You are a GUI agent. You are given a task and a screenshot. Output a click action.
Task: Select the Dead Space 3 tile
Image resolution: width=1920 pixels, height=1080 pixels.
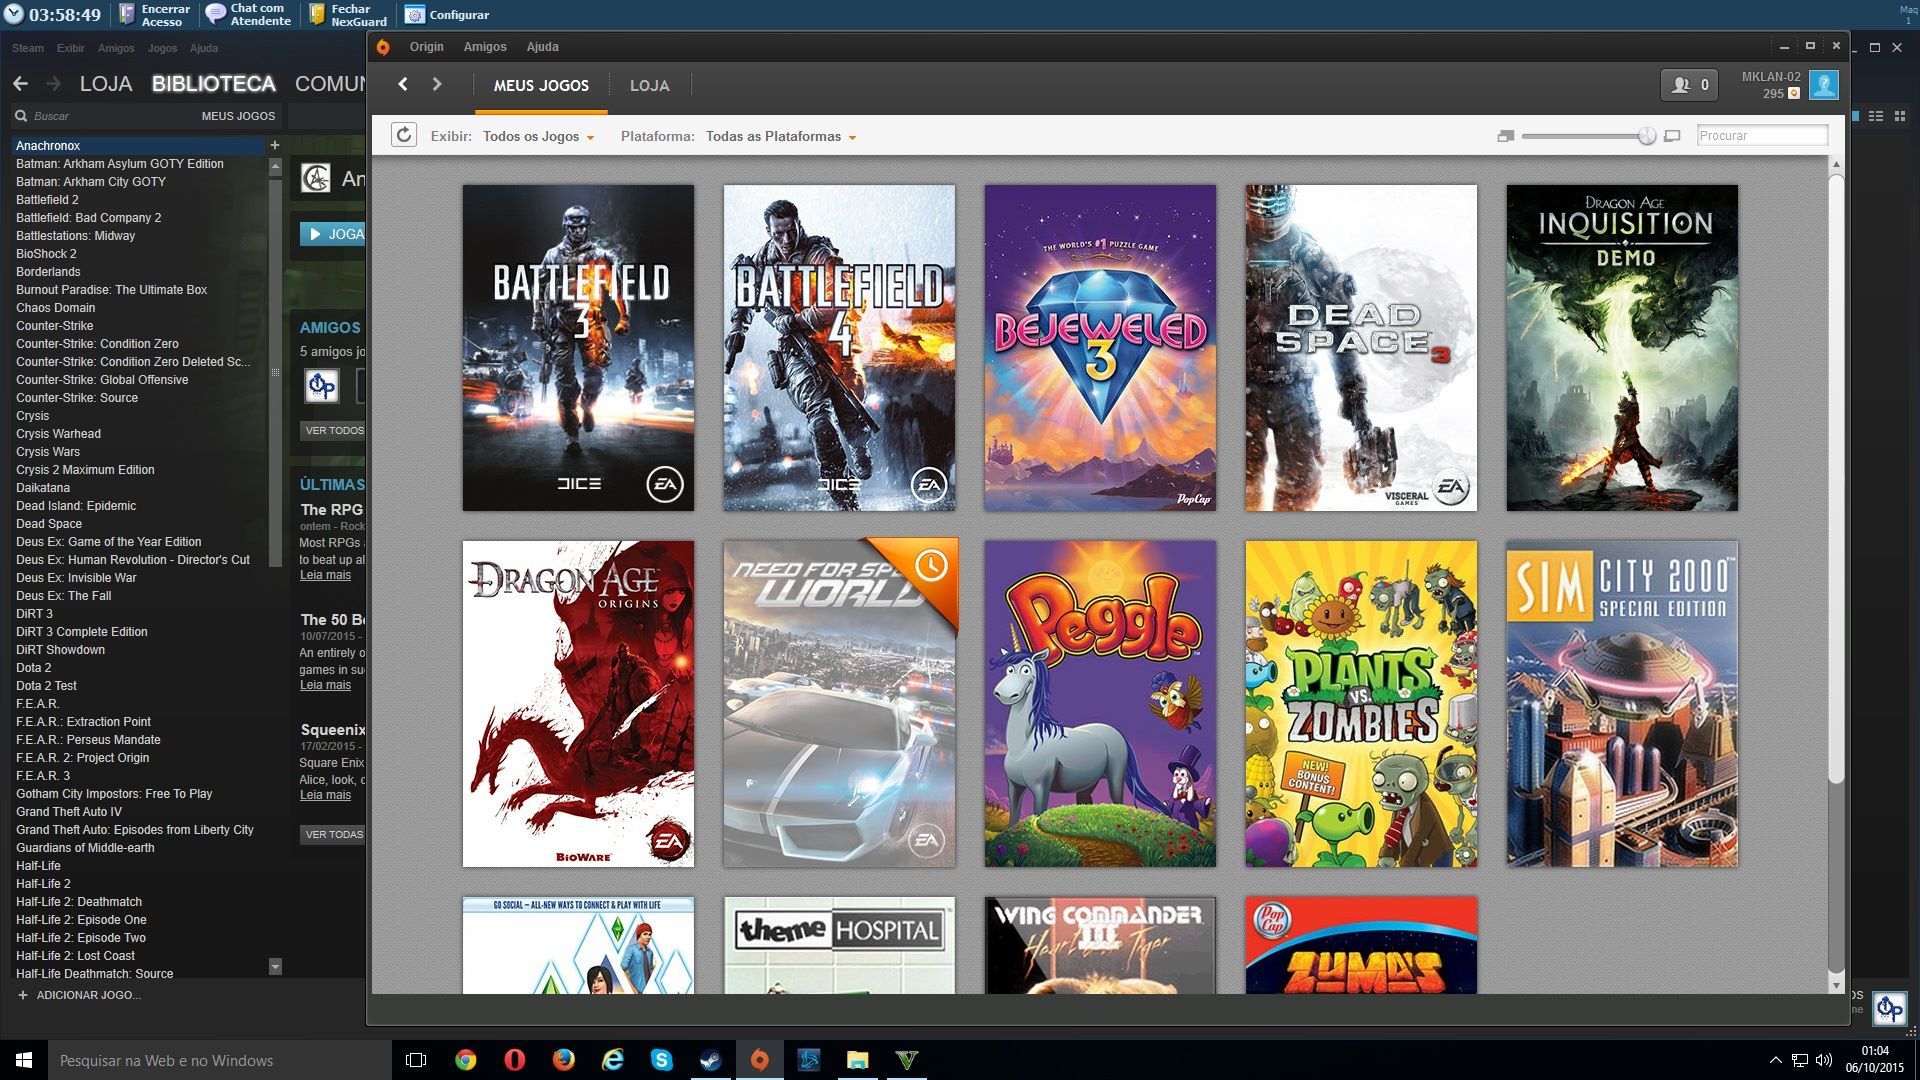point(1361,348)
